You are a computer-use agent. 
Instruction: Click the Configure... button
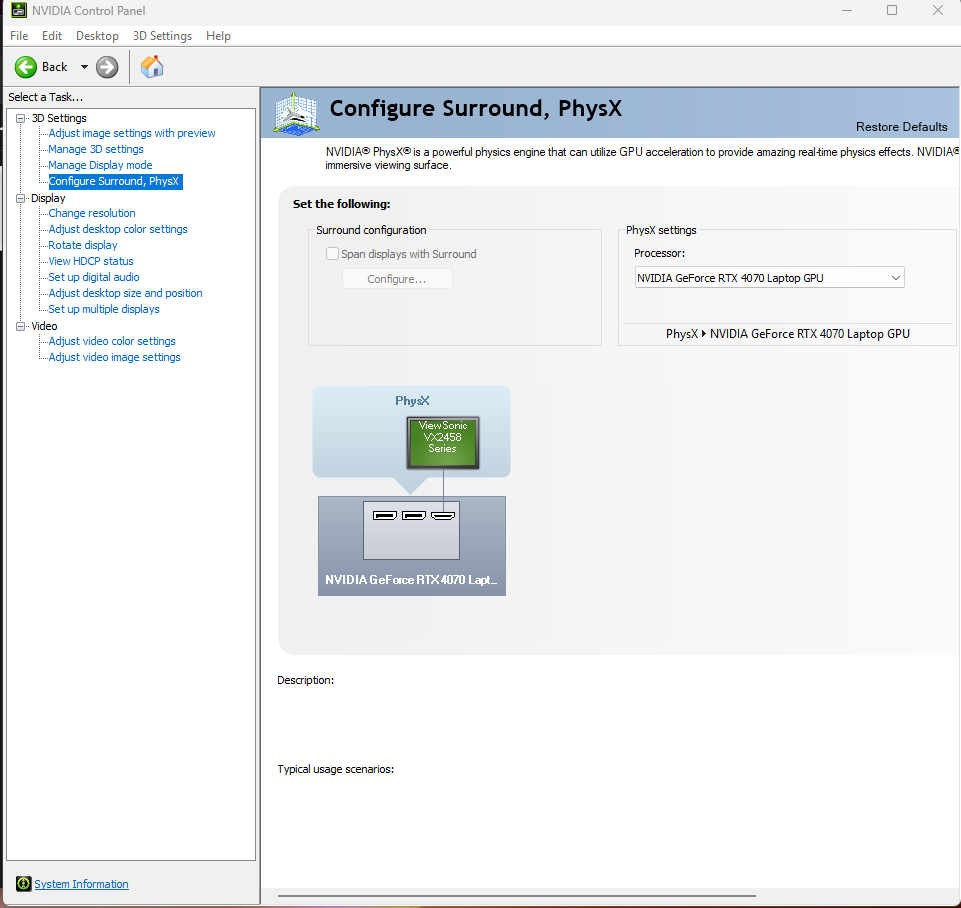pyautogui.click(x=397, y=279)
